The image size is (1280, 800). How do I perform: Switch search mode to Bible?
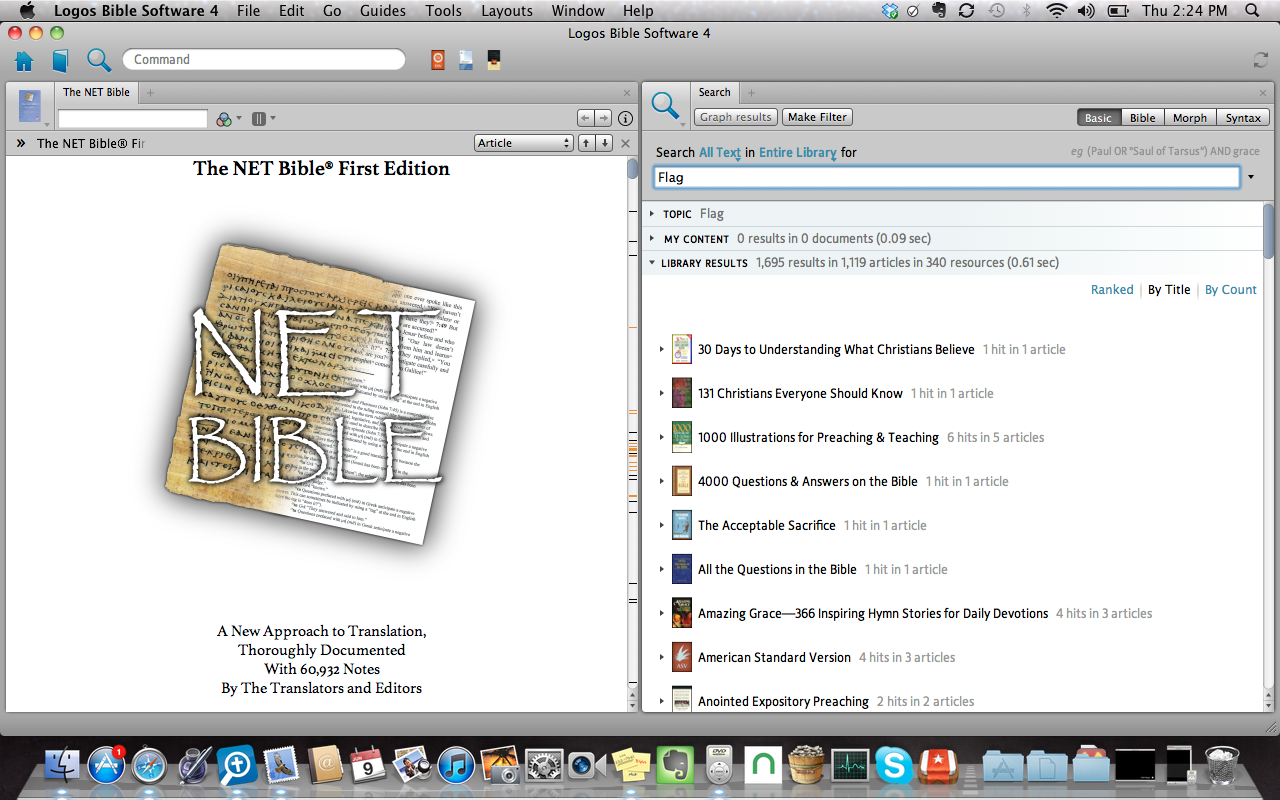click(1142, 117)
